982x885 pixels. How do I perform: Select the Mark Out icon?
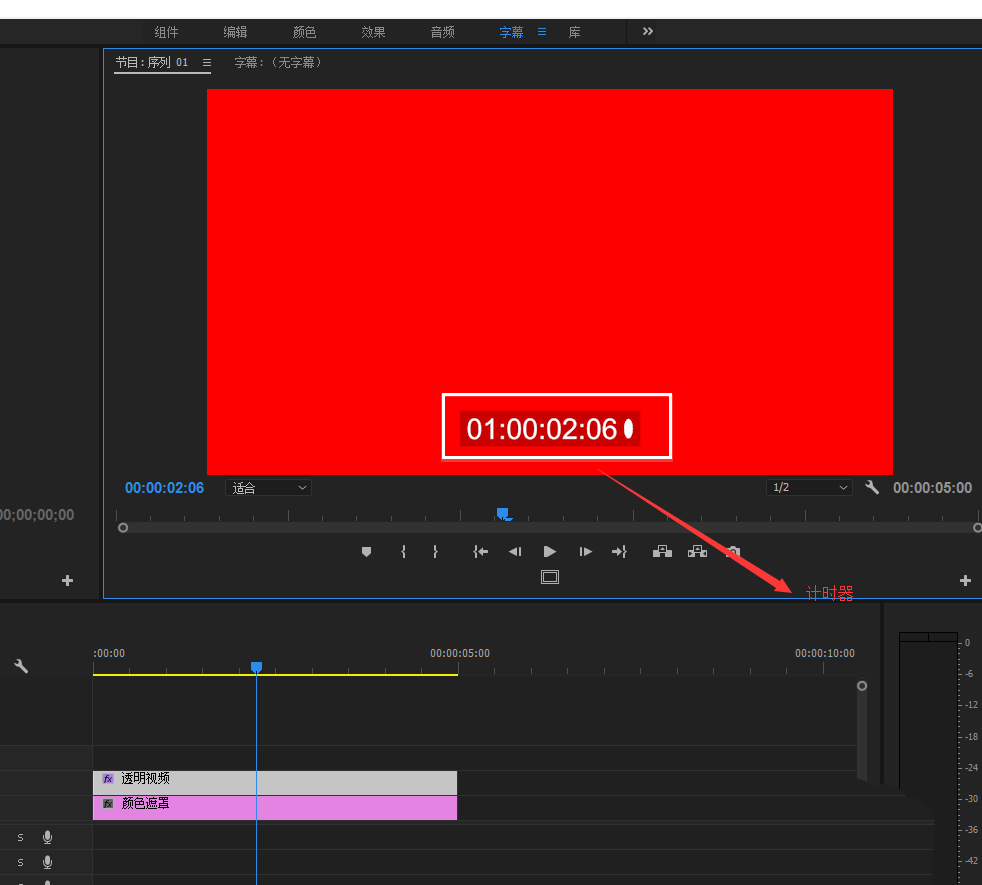(x=437, y=551)
